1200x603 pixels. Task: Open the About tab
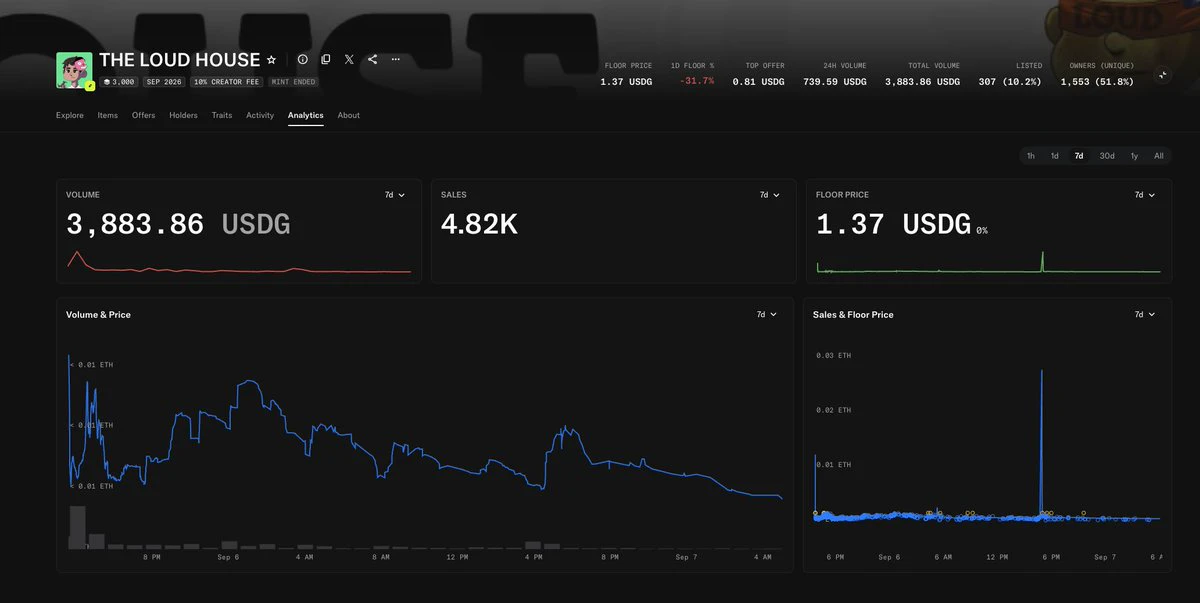coord(348,115)
